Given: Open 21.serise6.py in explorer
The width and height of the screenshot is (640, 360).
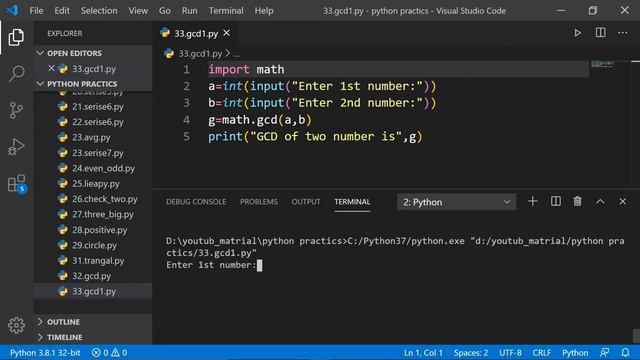Looking at the screenshot, I should [x=93, y=107].
